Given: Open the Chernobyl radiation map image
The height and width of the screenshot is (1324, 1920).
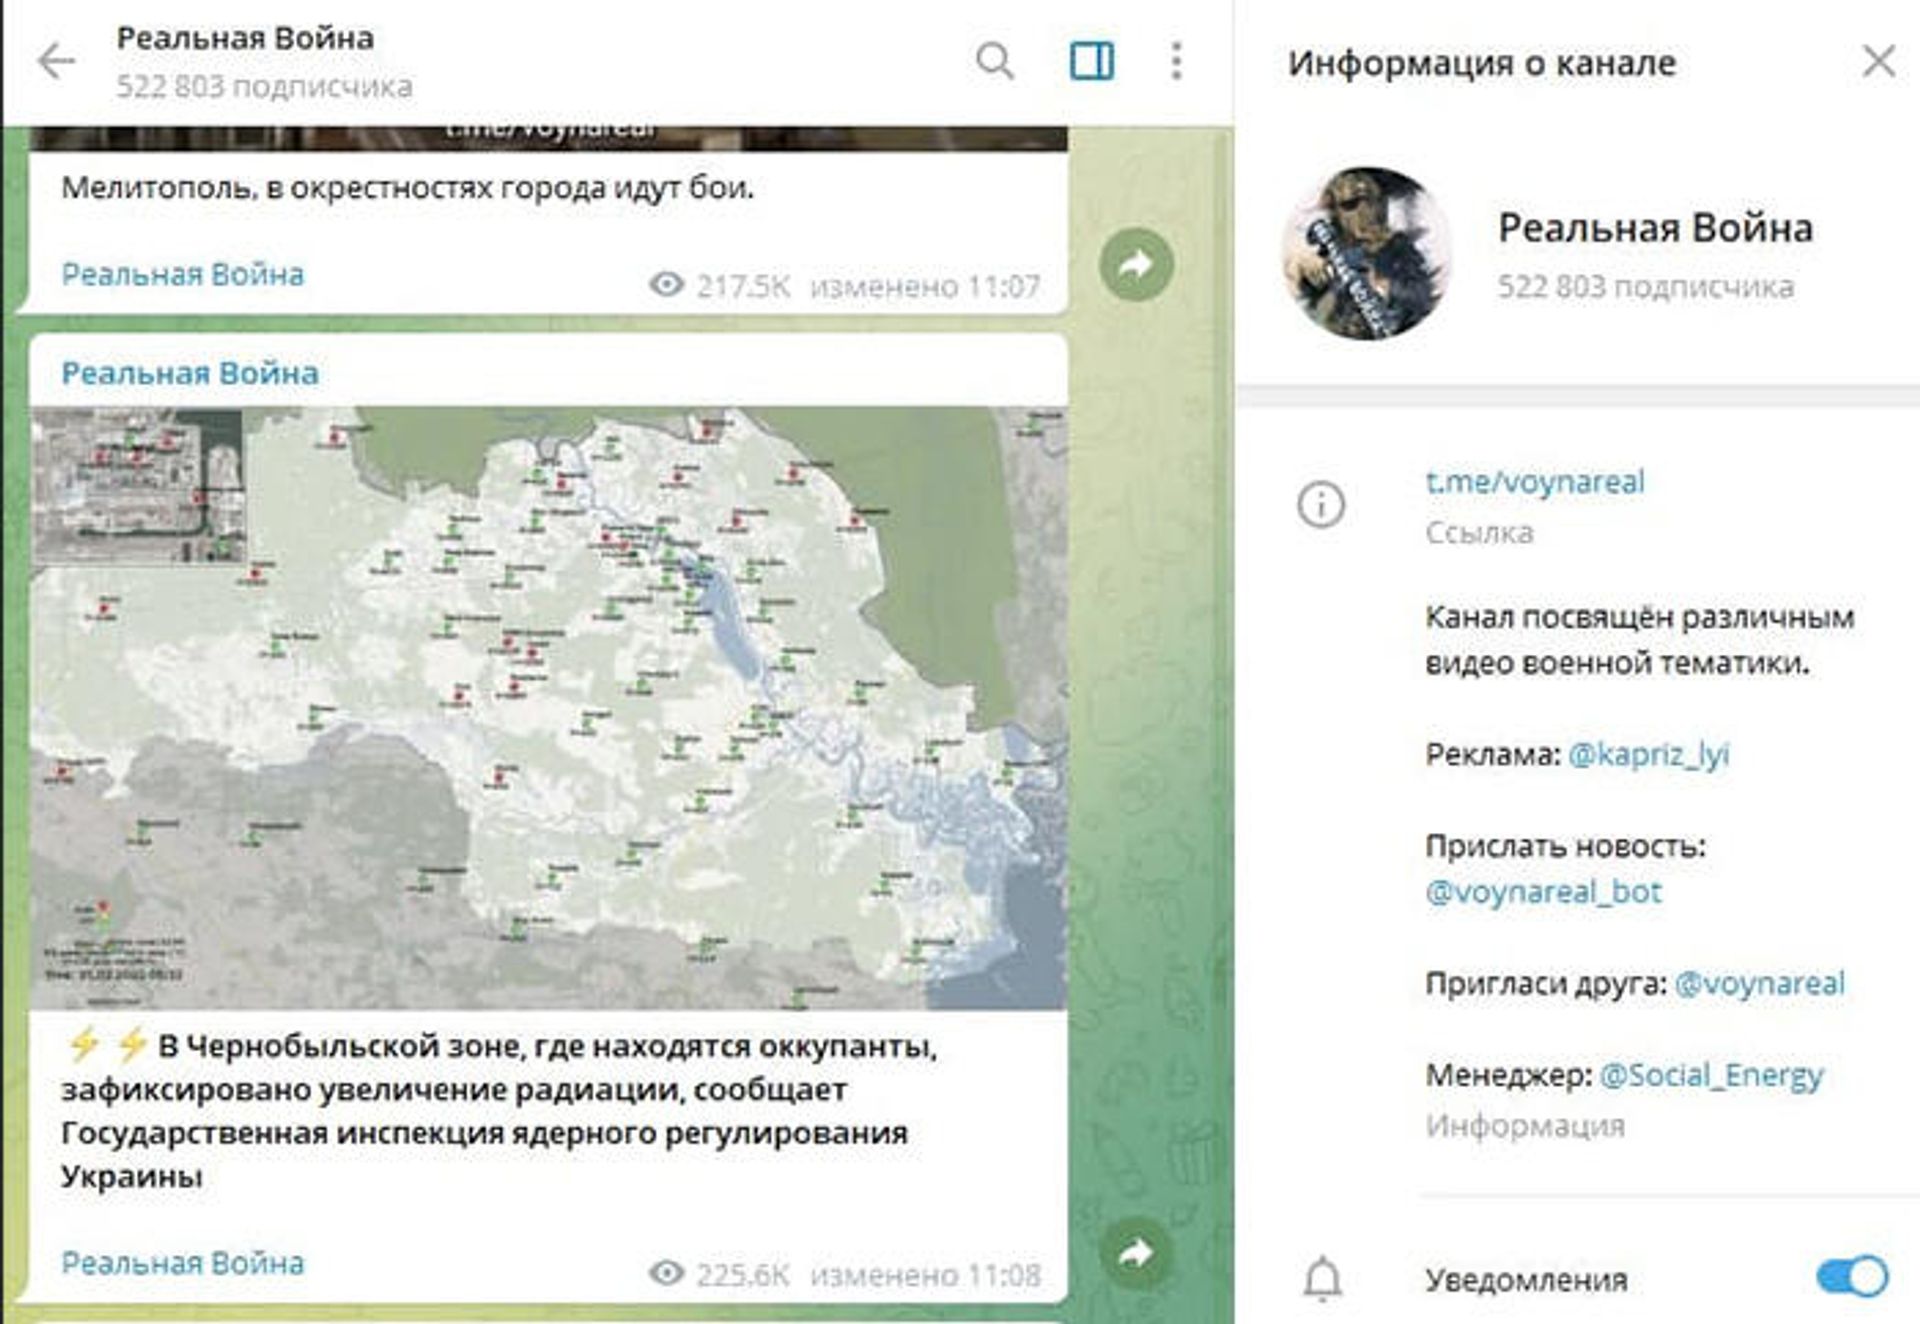Looking at the screenshot, I should 549,707.
